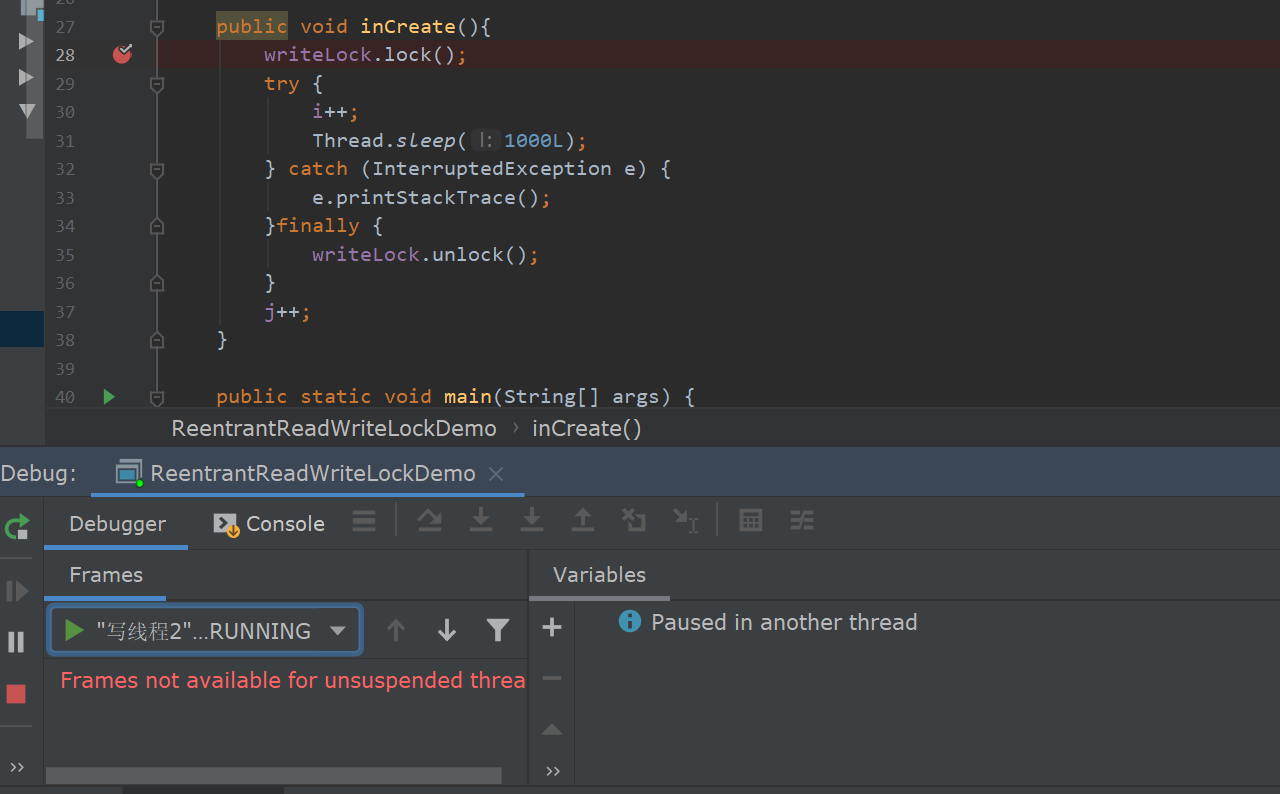This screenshot has height=794, width=1280.
Task: Click ReentrantReadWriteLockDemo in the breadcrumb bar
Action: click(x=334, y=429)
